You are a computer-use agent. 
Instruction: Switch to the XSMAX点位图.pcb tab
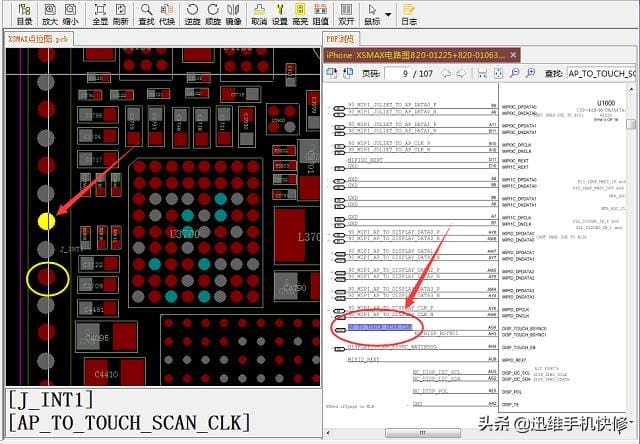click(38, 39)
